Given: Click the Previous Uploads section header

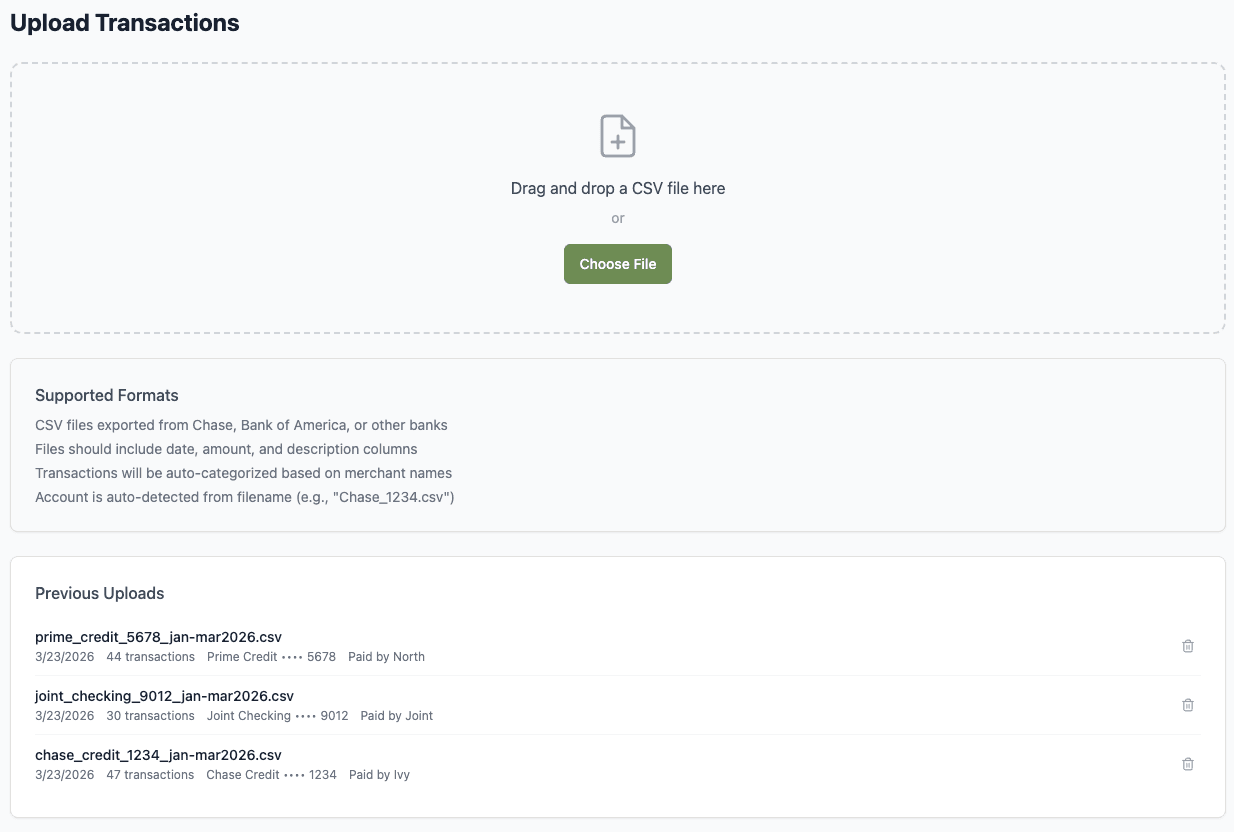Looking at the screenshot, I should point(99,593).
